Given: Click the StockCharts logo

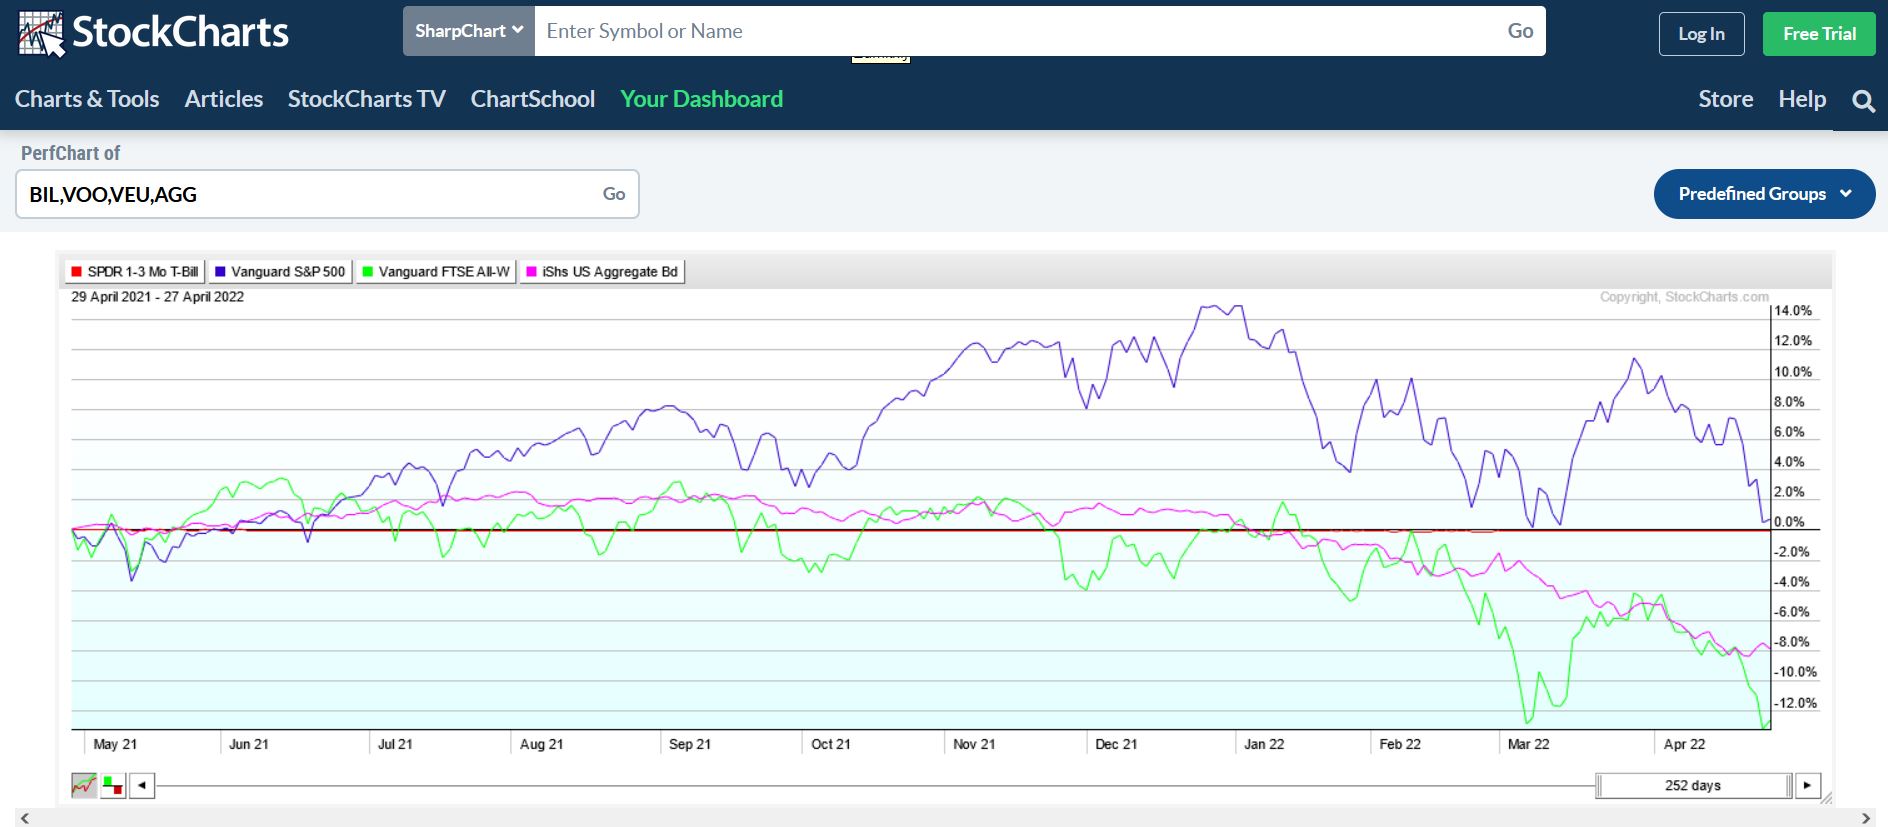Looking at the screenshot, I should [153, 33].
